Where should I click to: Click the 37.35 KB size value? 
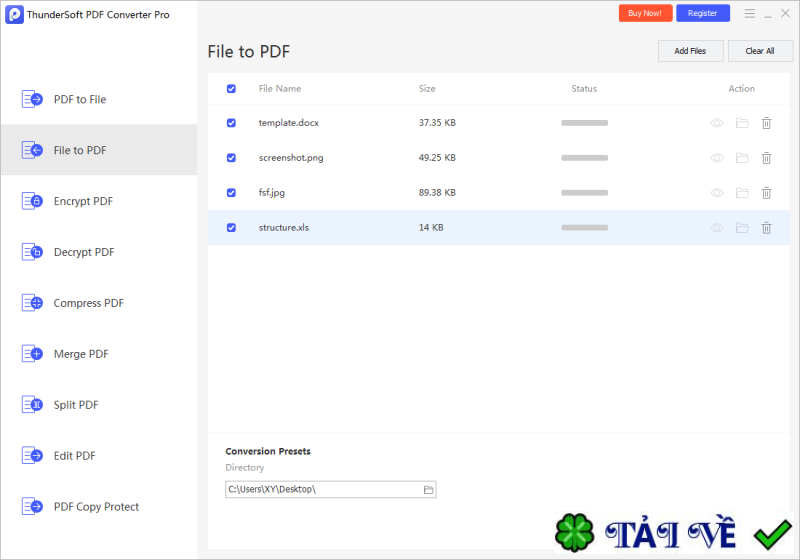pyautogui.click(x=437, y=123)
